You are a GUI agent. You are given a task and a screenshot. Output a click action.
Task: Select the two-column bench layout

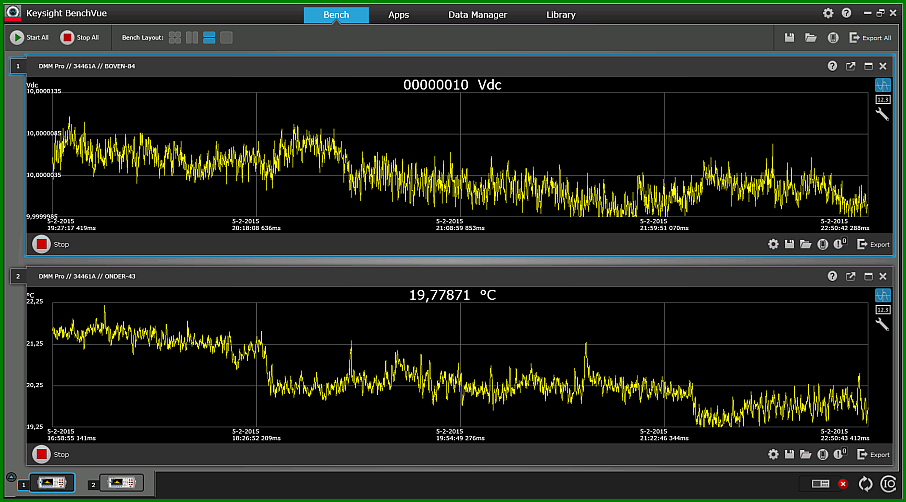(192, 38)
